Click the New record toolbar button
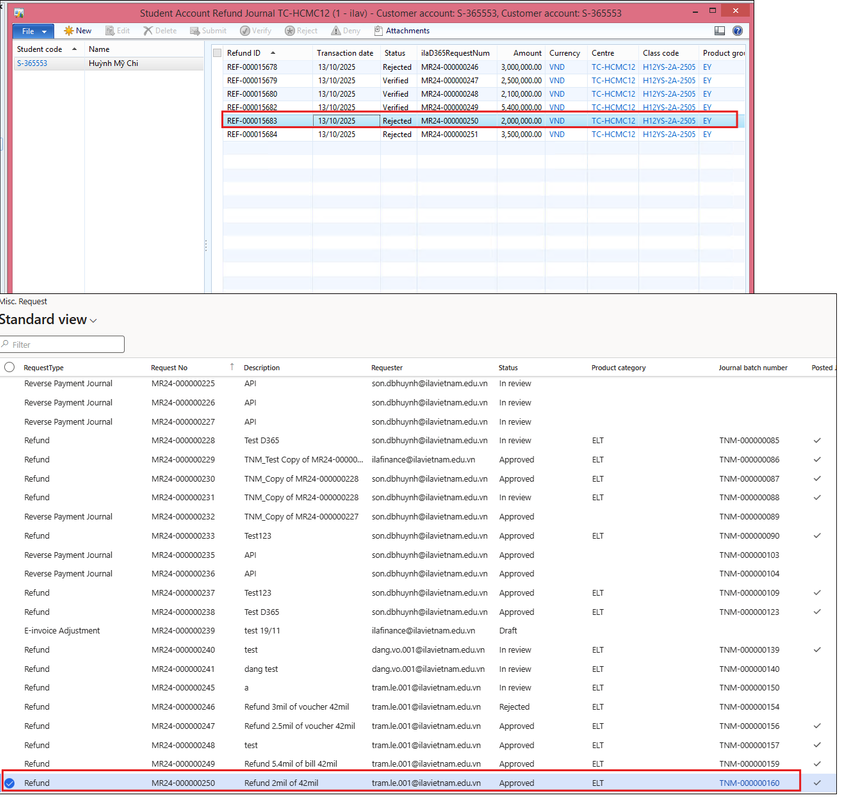This screenshot has height=800, width=845. click(78, 31)
